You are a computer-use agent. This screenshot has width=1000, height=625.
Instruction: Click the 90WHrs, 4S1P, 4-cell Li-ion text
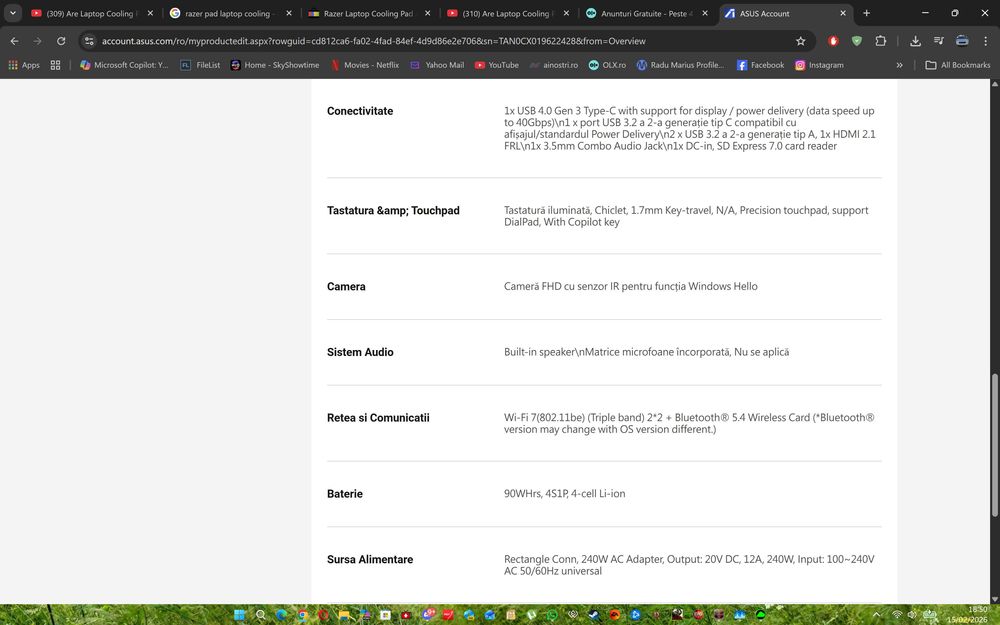(x=564, y=494)
